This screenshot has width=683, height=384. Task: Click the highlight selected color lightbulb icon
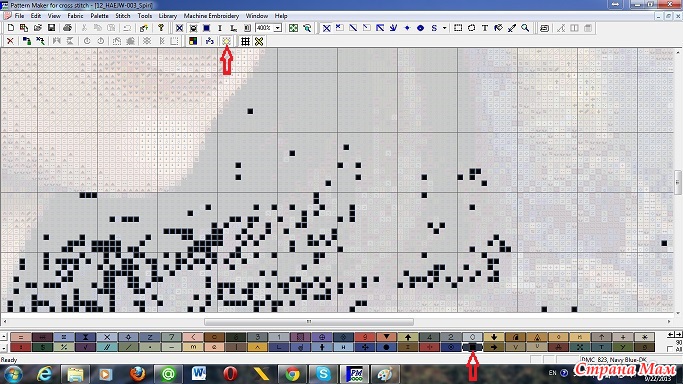pos(226,41)
